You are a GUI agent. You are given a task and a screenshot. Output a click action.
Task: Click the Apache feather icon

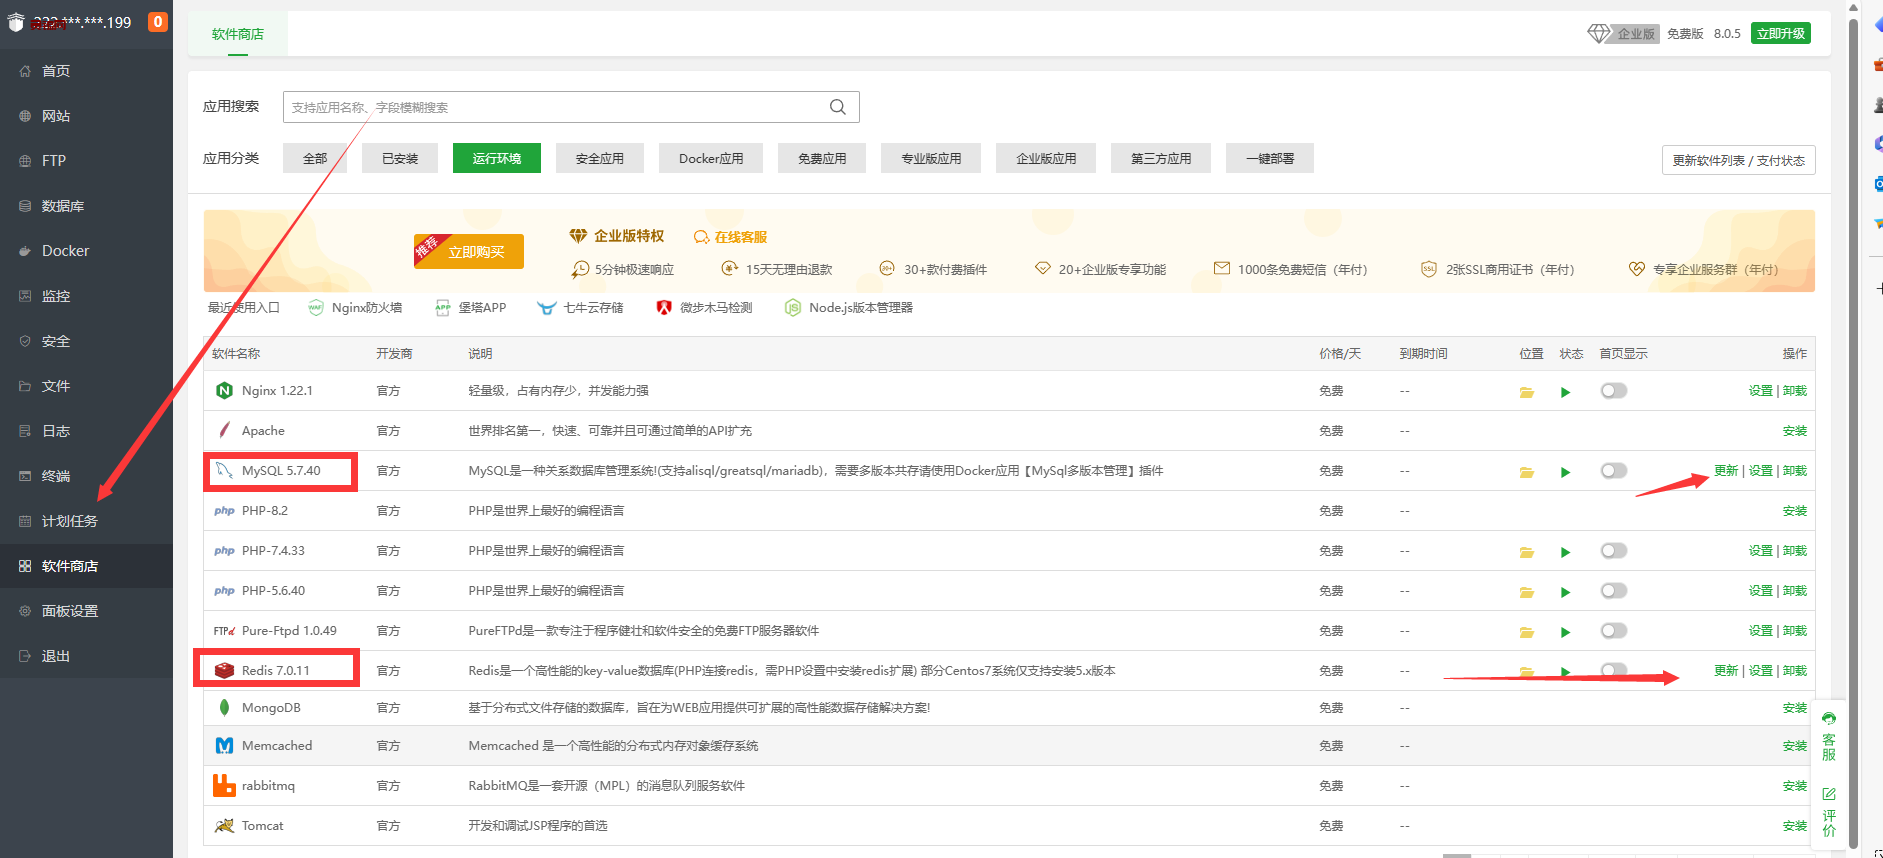pyautogui.click(x=224, y=431)
